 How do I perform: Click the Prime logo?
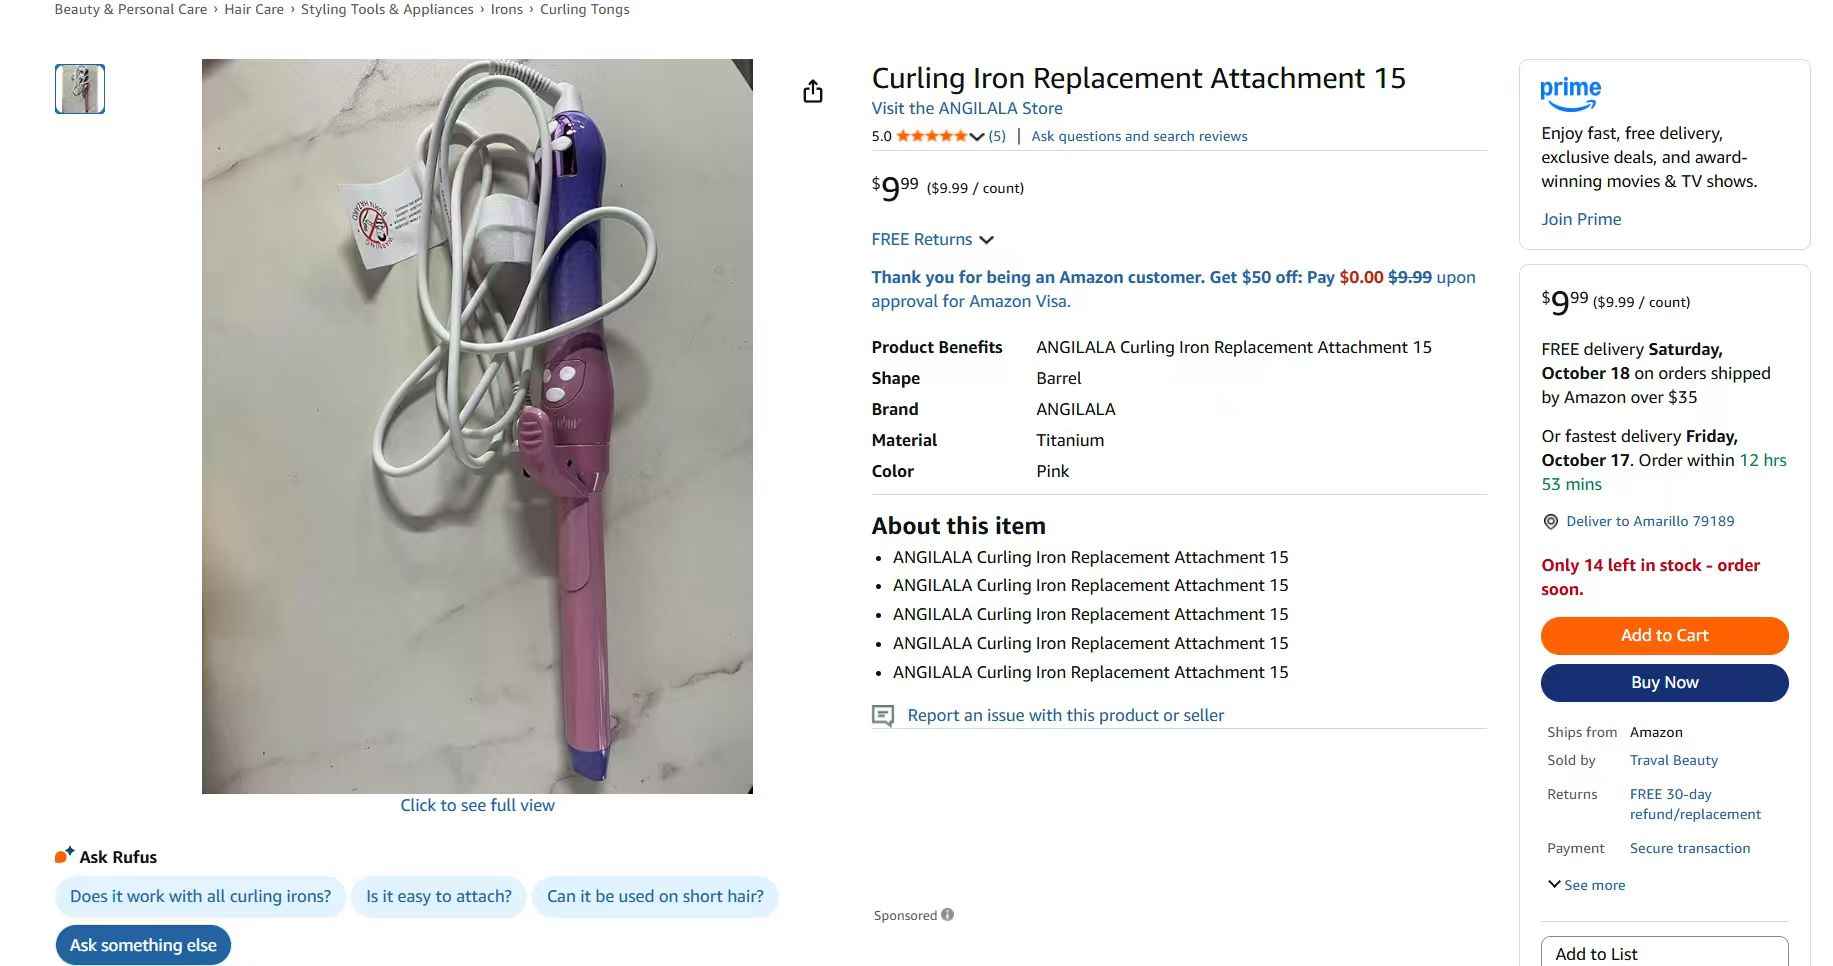click(x=1570, y=93)
